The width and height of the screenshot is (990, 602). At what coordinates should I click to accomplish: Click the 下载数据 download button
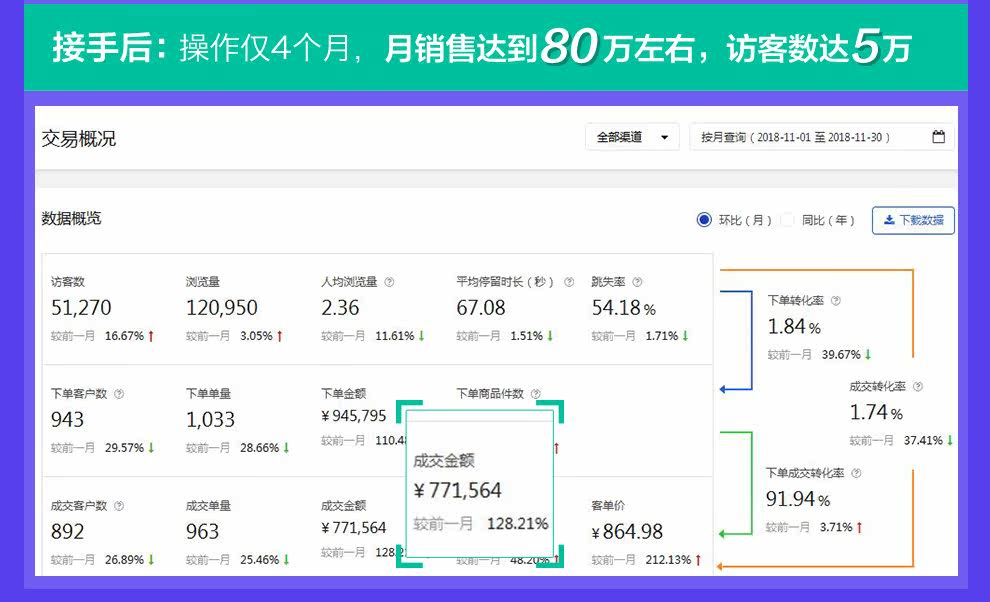pos(913,220)
